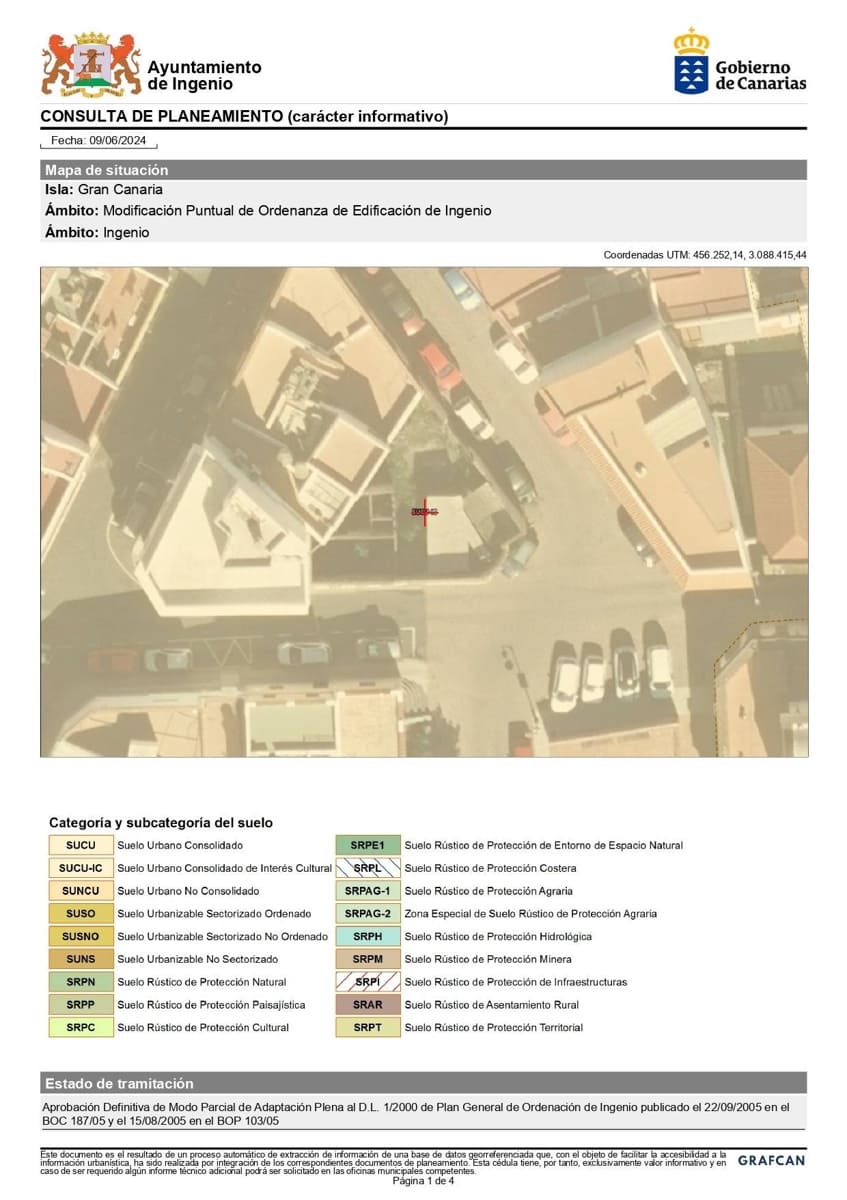Click the red crosshair marker on the map
Image resolution: width=847 pixels, height=1200 pixels.
(x=424, y=513)
